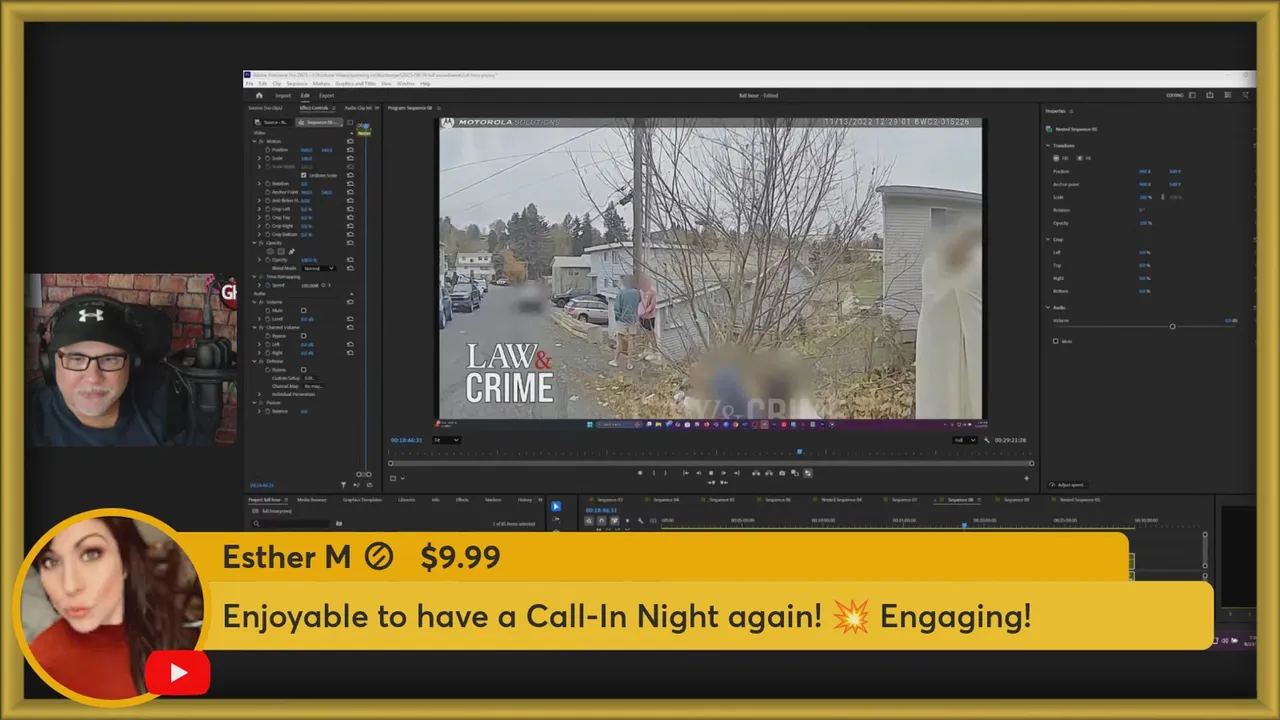Open the Full playback resolution dropdown
Screen dimensions: 1280x720
click(x=965, y=440)
